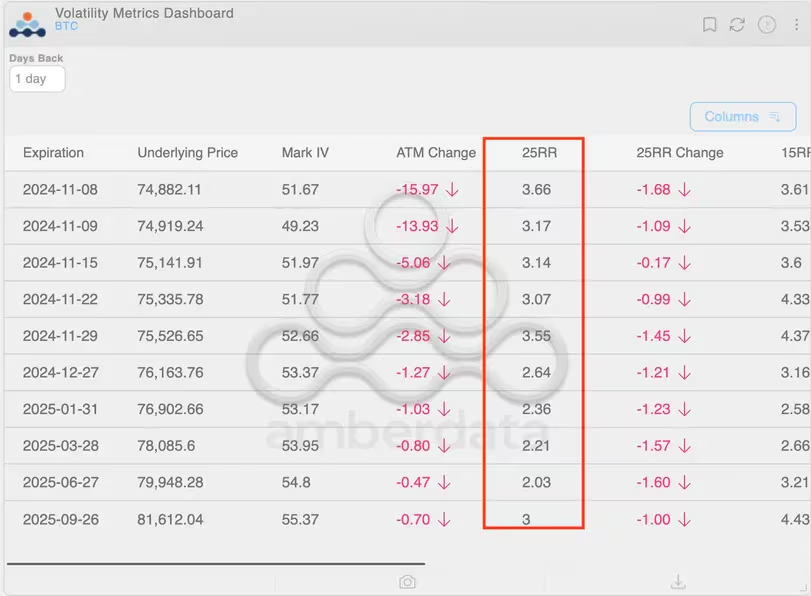Sort by the Expiration column header
811x596 pixels.
point(53,153)
